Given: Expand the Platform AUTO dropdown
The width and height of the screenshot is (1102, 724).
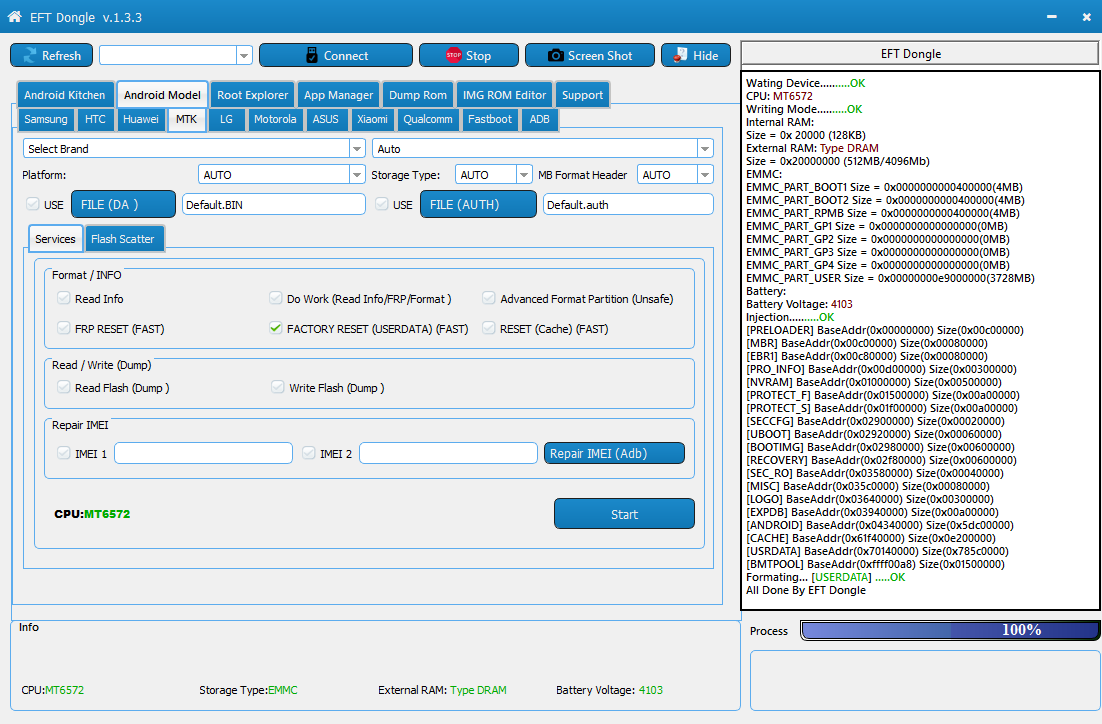Looking at the screenshot, I should 357,174.
